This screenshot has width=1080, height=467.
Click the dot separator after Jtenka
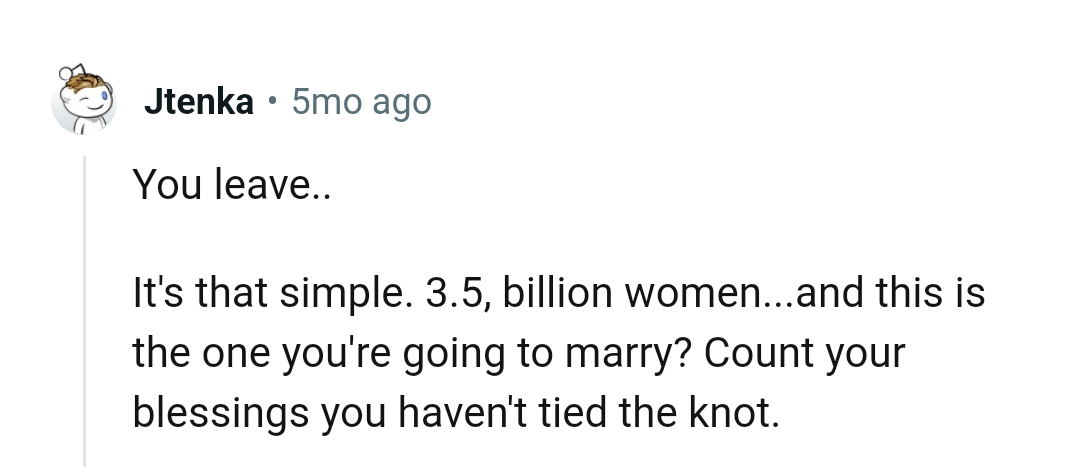point(272,102)
